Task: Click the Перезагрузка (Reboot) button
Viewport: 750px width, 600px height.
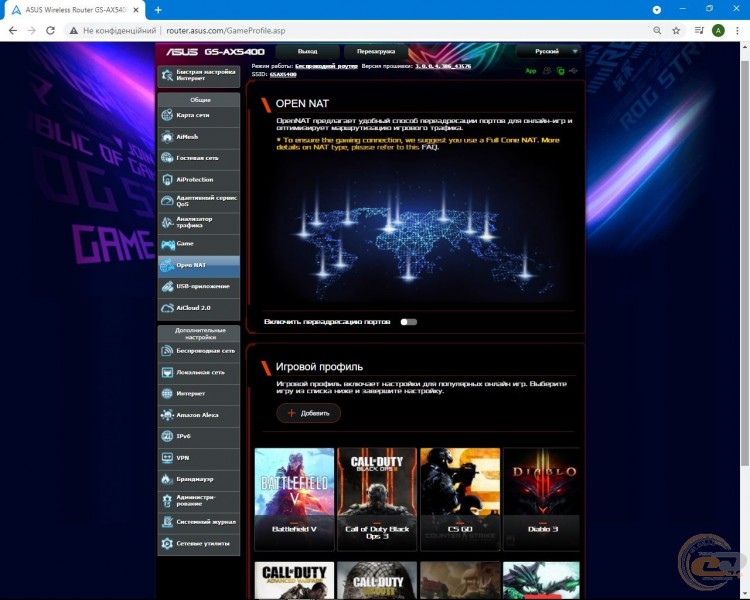Action: click(x=376, y=51)
